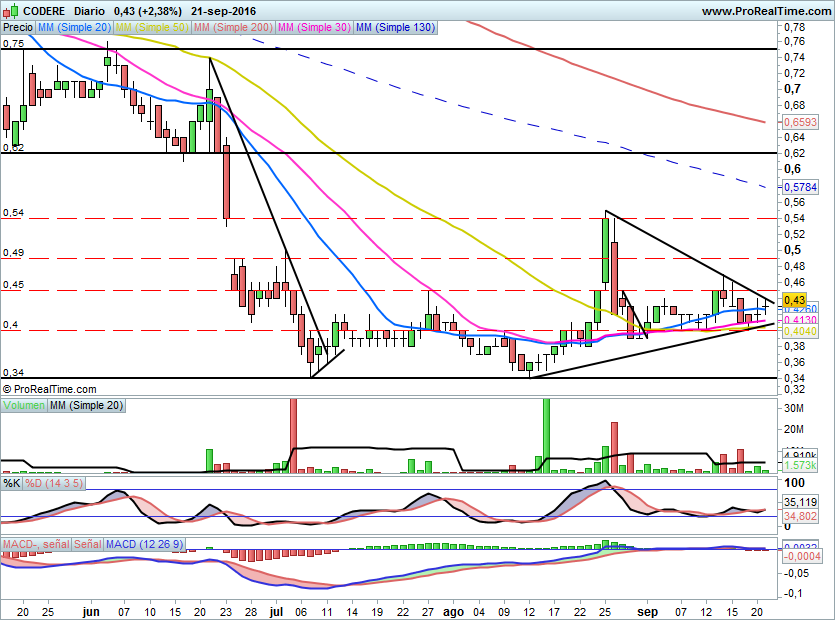Viewport: 835px width, 620px height.
Task: Click the MM (Simple 200) red legend
Action: [x=231, y=28]
